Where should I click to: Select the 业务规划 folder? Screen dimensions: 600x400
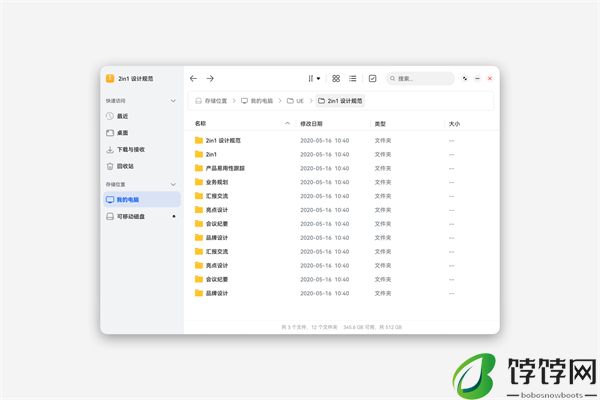click(x=341, y=182)
